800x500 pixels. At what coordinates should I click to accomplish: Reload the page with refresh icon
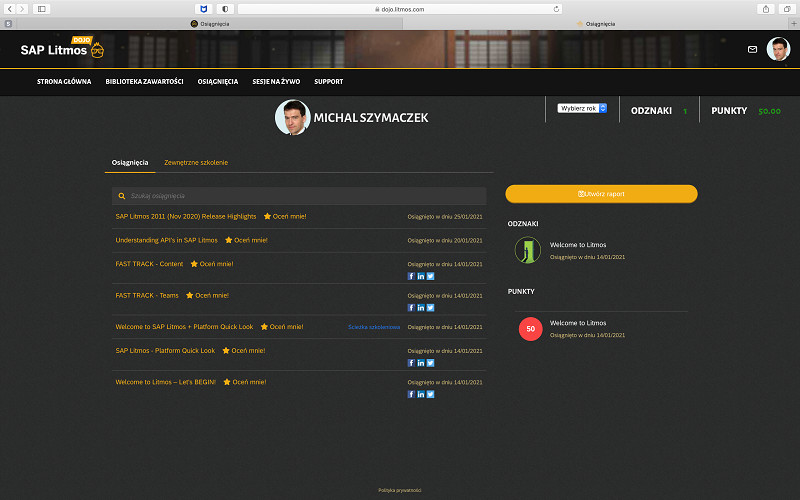pos(556,9)
